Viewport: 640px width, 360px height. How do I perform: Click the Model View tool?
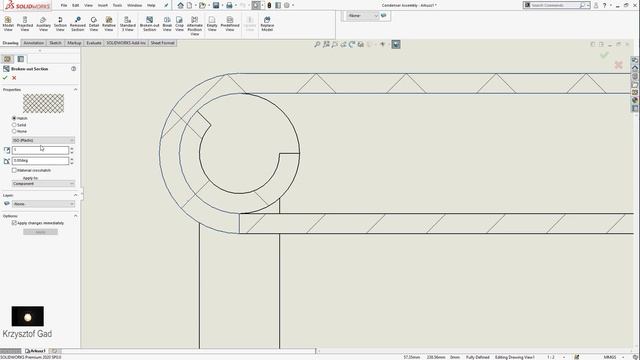[x=8, y=24]
